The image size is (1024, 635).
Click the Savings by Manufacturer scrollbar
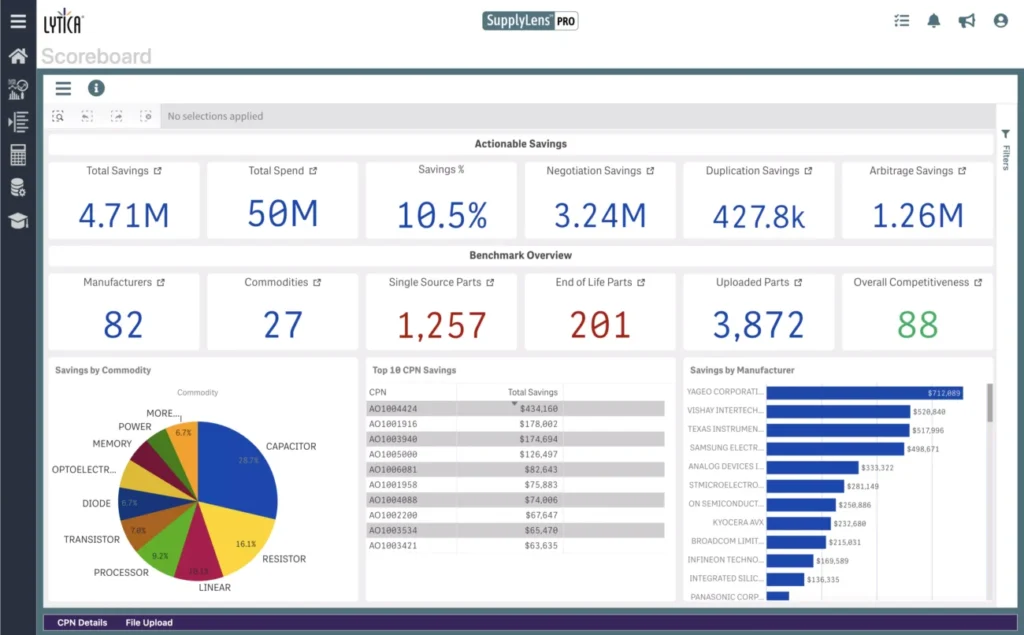point(990,402)
